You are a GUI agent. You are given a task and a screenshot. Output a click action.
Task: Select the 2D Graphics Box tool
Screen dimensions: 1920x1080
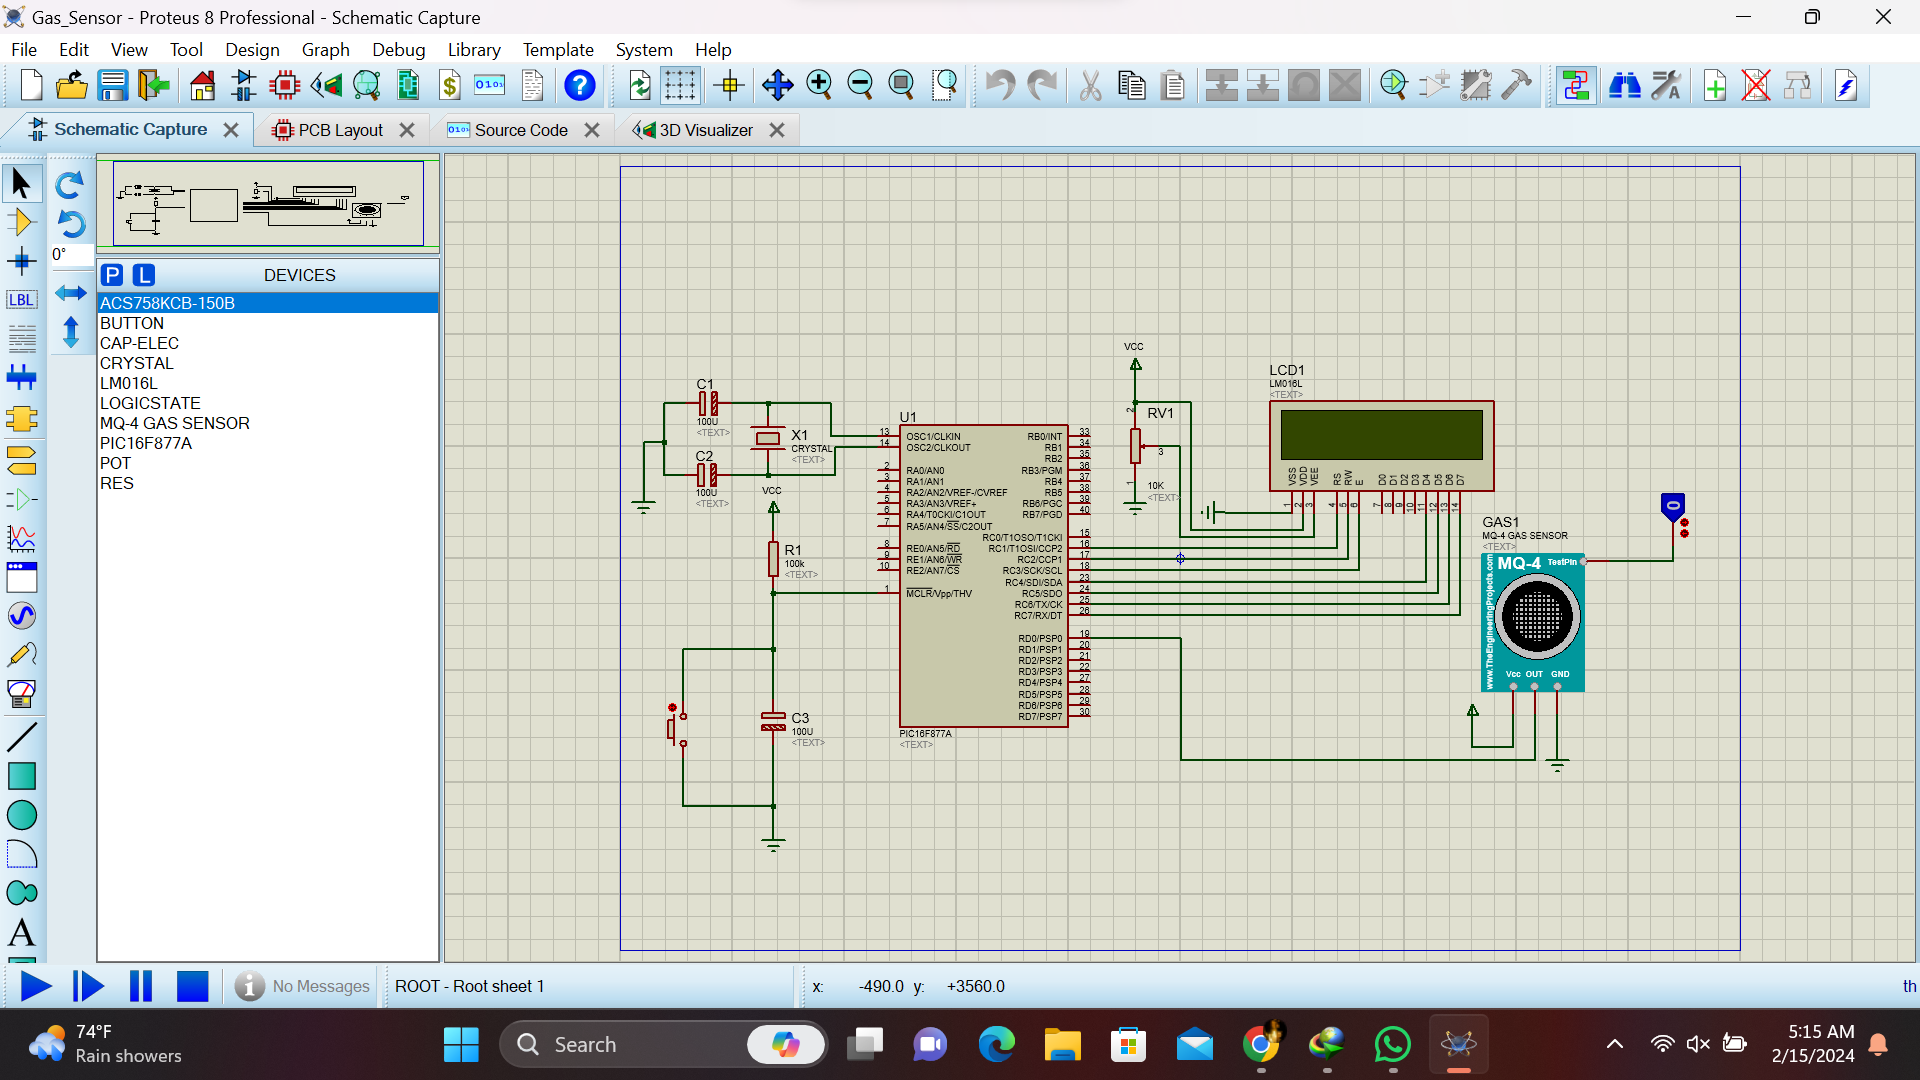(21, 776)
